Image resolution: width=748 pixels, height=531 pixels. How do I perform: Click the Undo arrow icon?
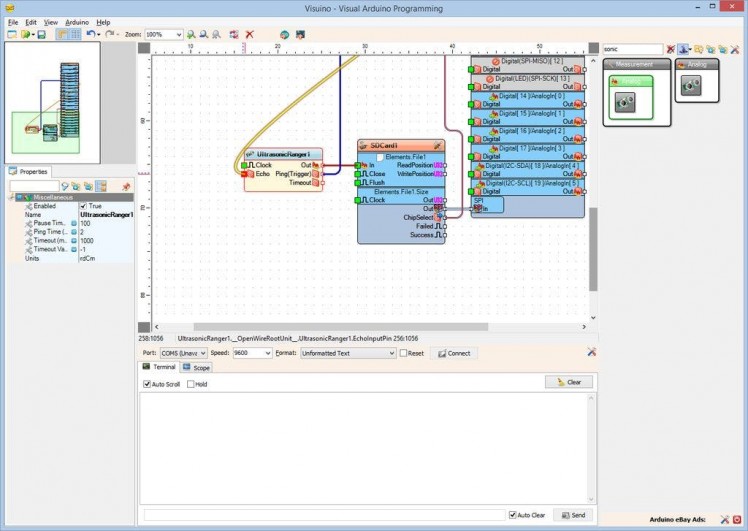click(x=89, y=34)
